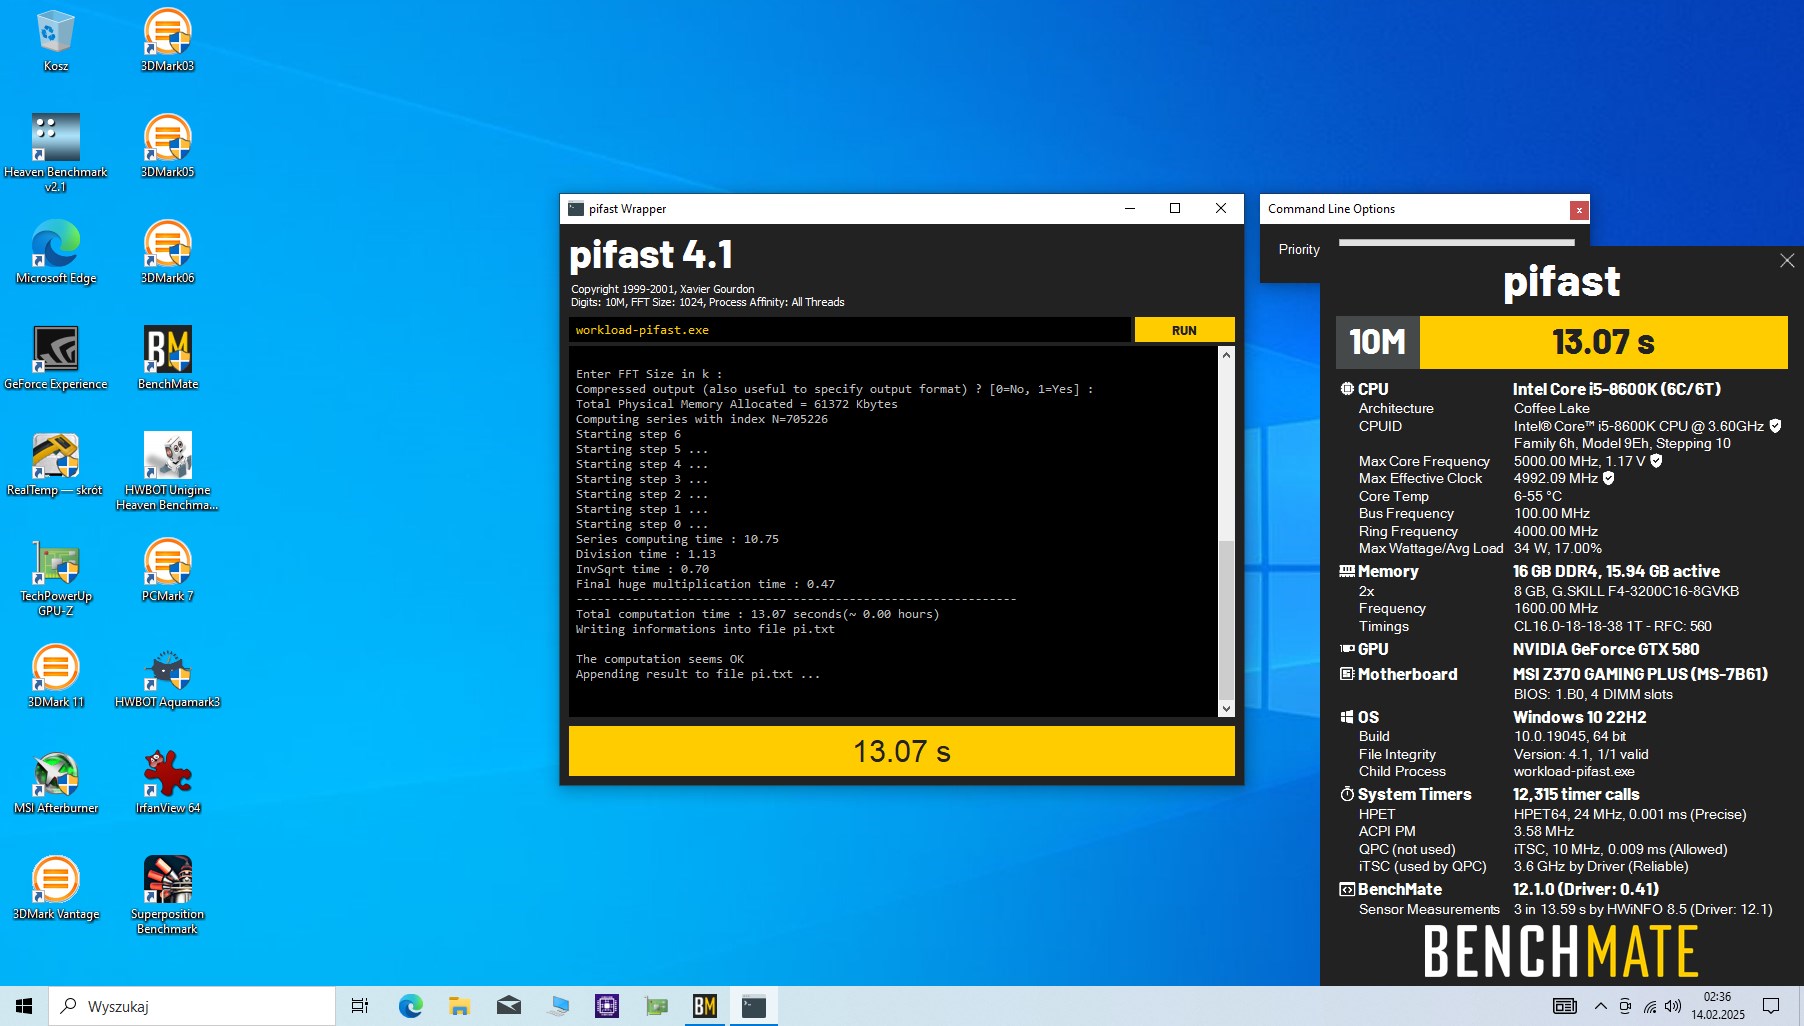Open the GPU card taskbar icon
Screen dimensions: 1804x1026
[656, 1006]
